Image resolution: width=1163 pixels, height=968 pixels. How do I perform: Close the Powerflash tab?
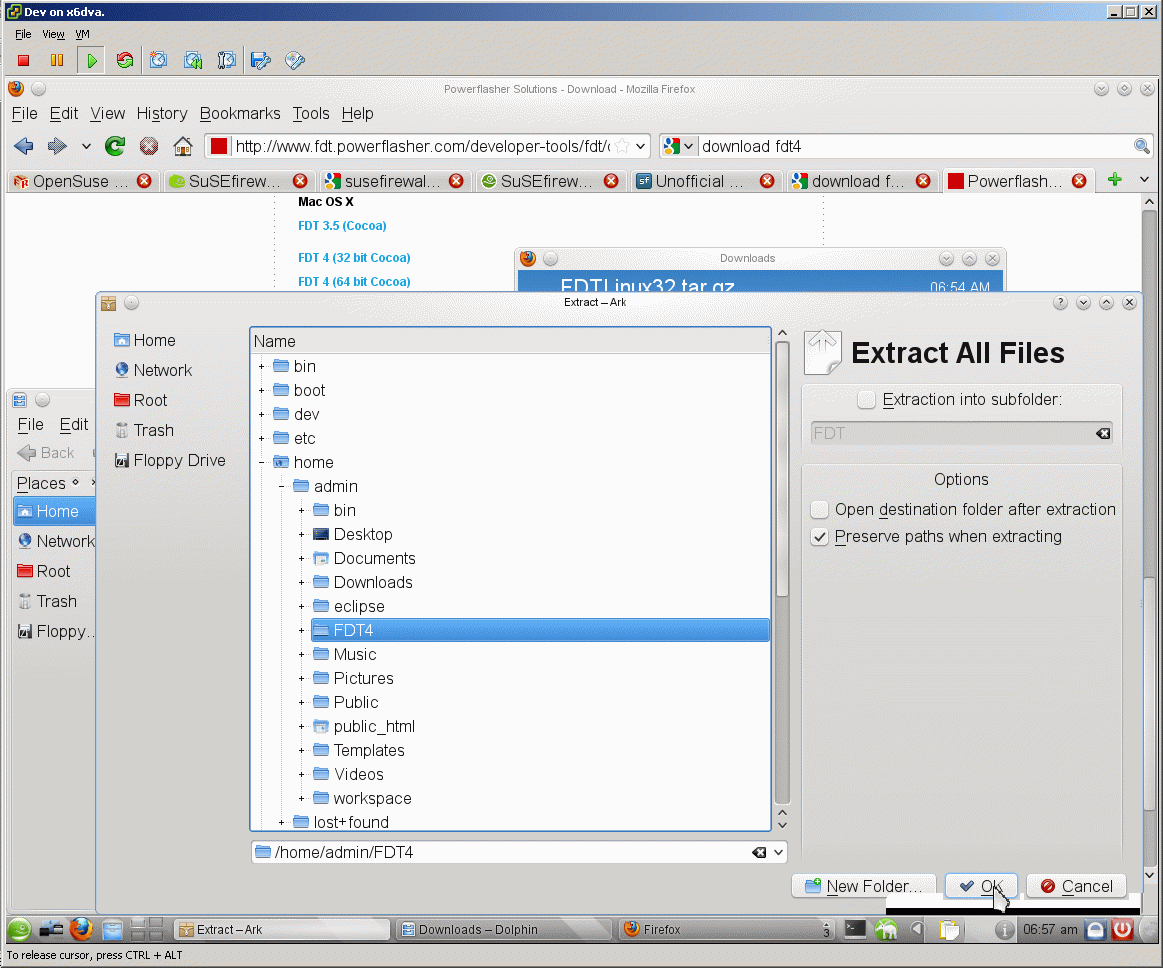pyautogui.click(x=1079, y=181)
